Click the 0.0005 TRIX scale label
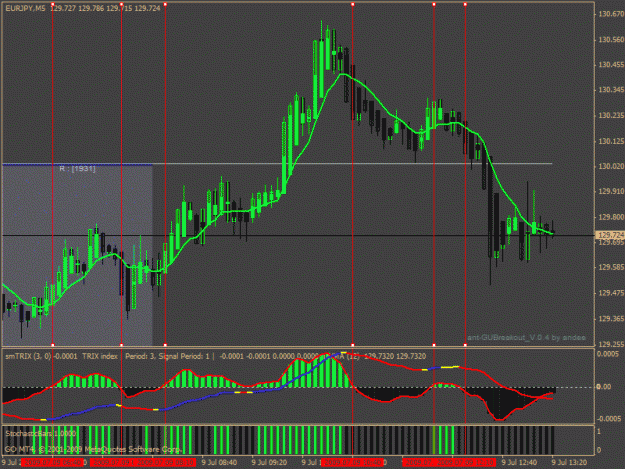Image resolution: width=625 pixels, height=469 pixels. tap(609, 354)
